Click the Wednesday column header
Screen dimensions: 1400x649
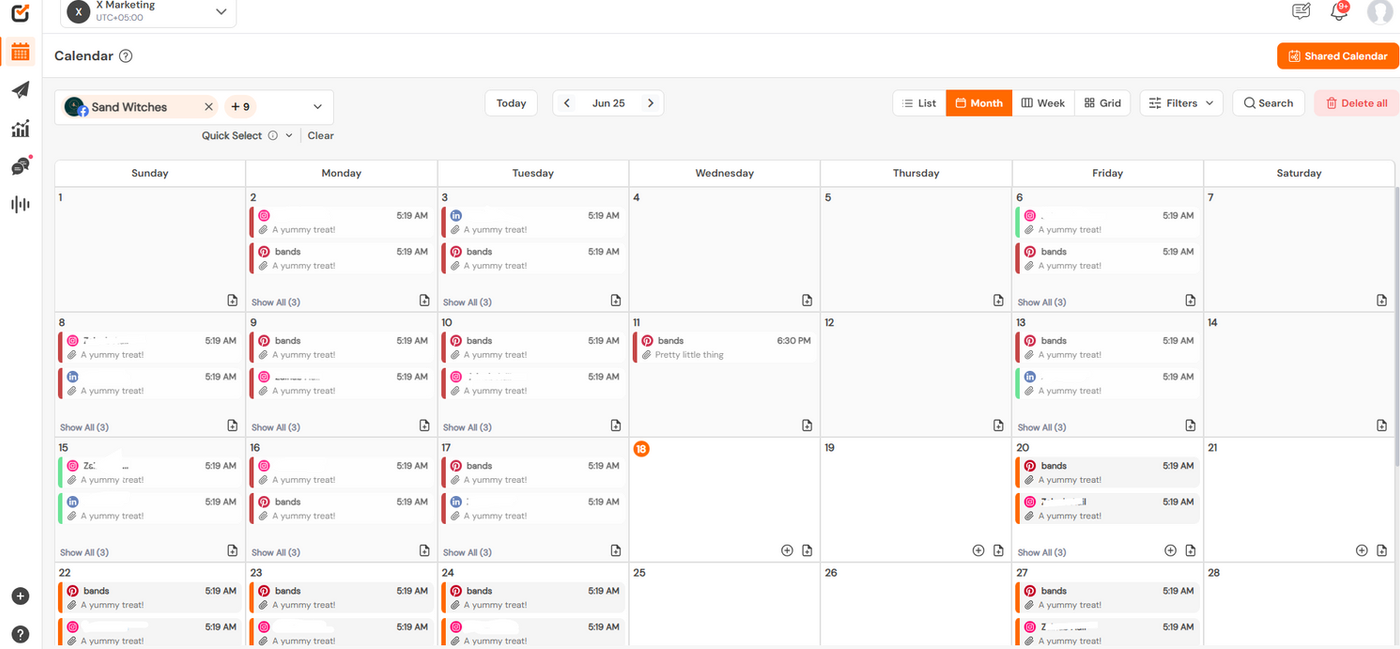click(x=724, y=173)
